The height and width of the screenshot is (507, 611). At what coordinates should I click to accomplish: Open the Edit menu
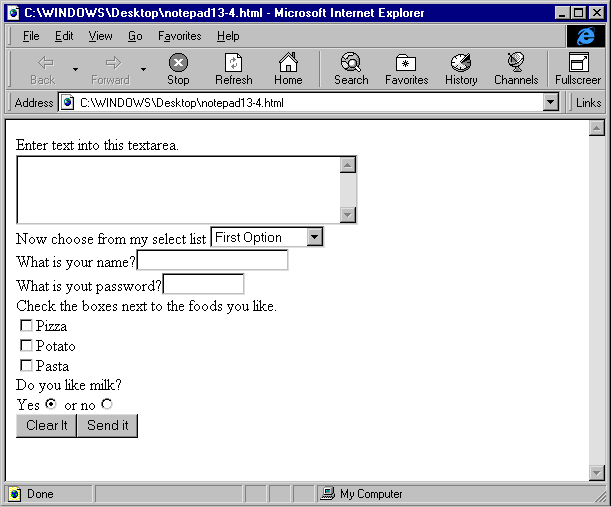click(64, 36)
